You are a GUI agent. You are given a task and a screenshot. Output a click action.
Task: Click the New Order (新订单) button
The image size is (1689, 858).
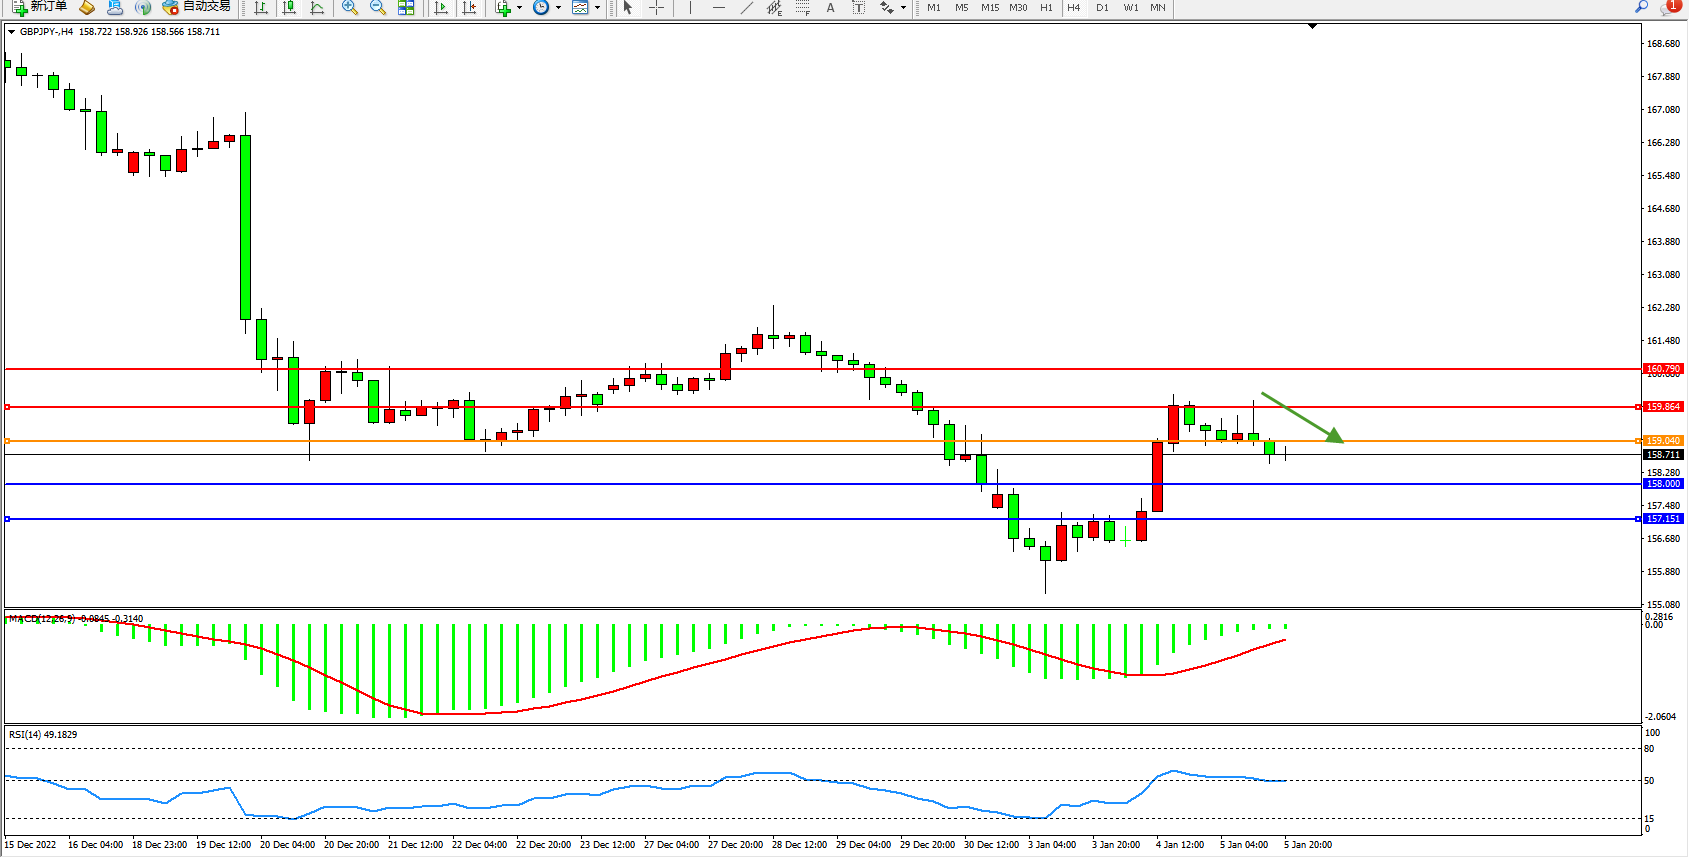[x=40, y=7]
